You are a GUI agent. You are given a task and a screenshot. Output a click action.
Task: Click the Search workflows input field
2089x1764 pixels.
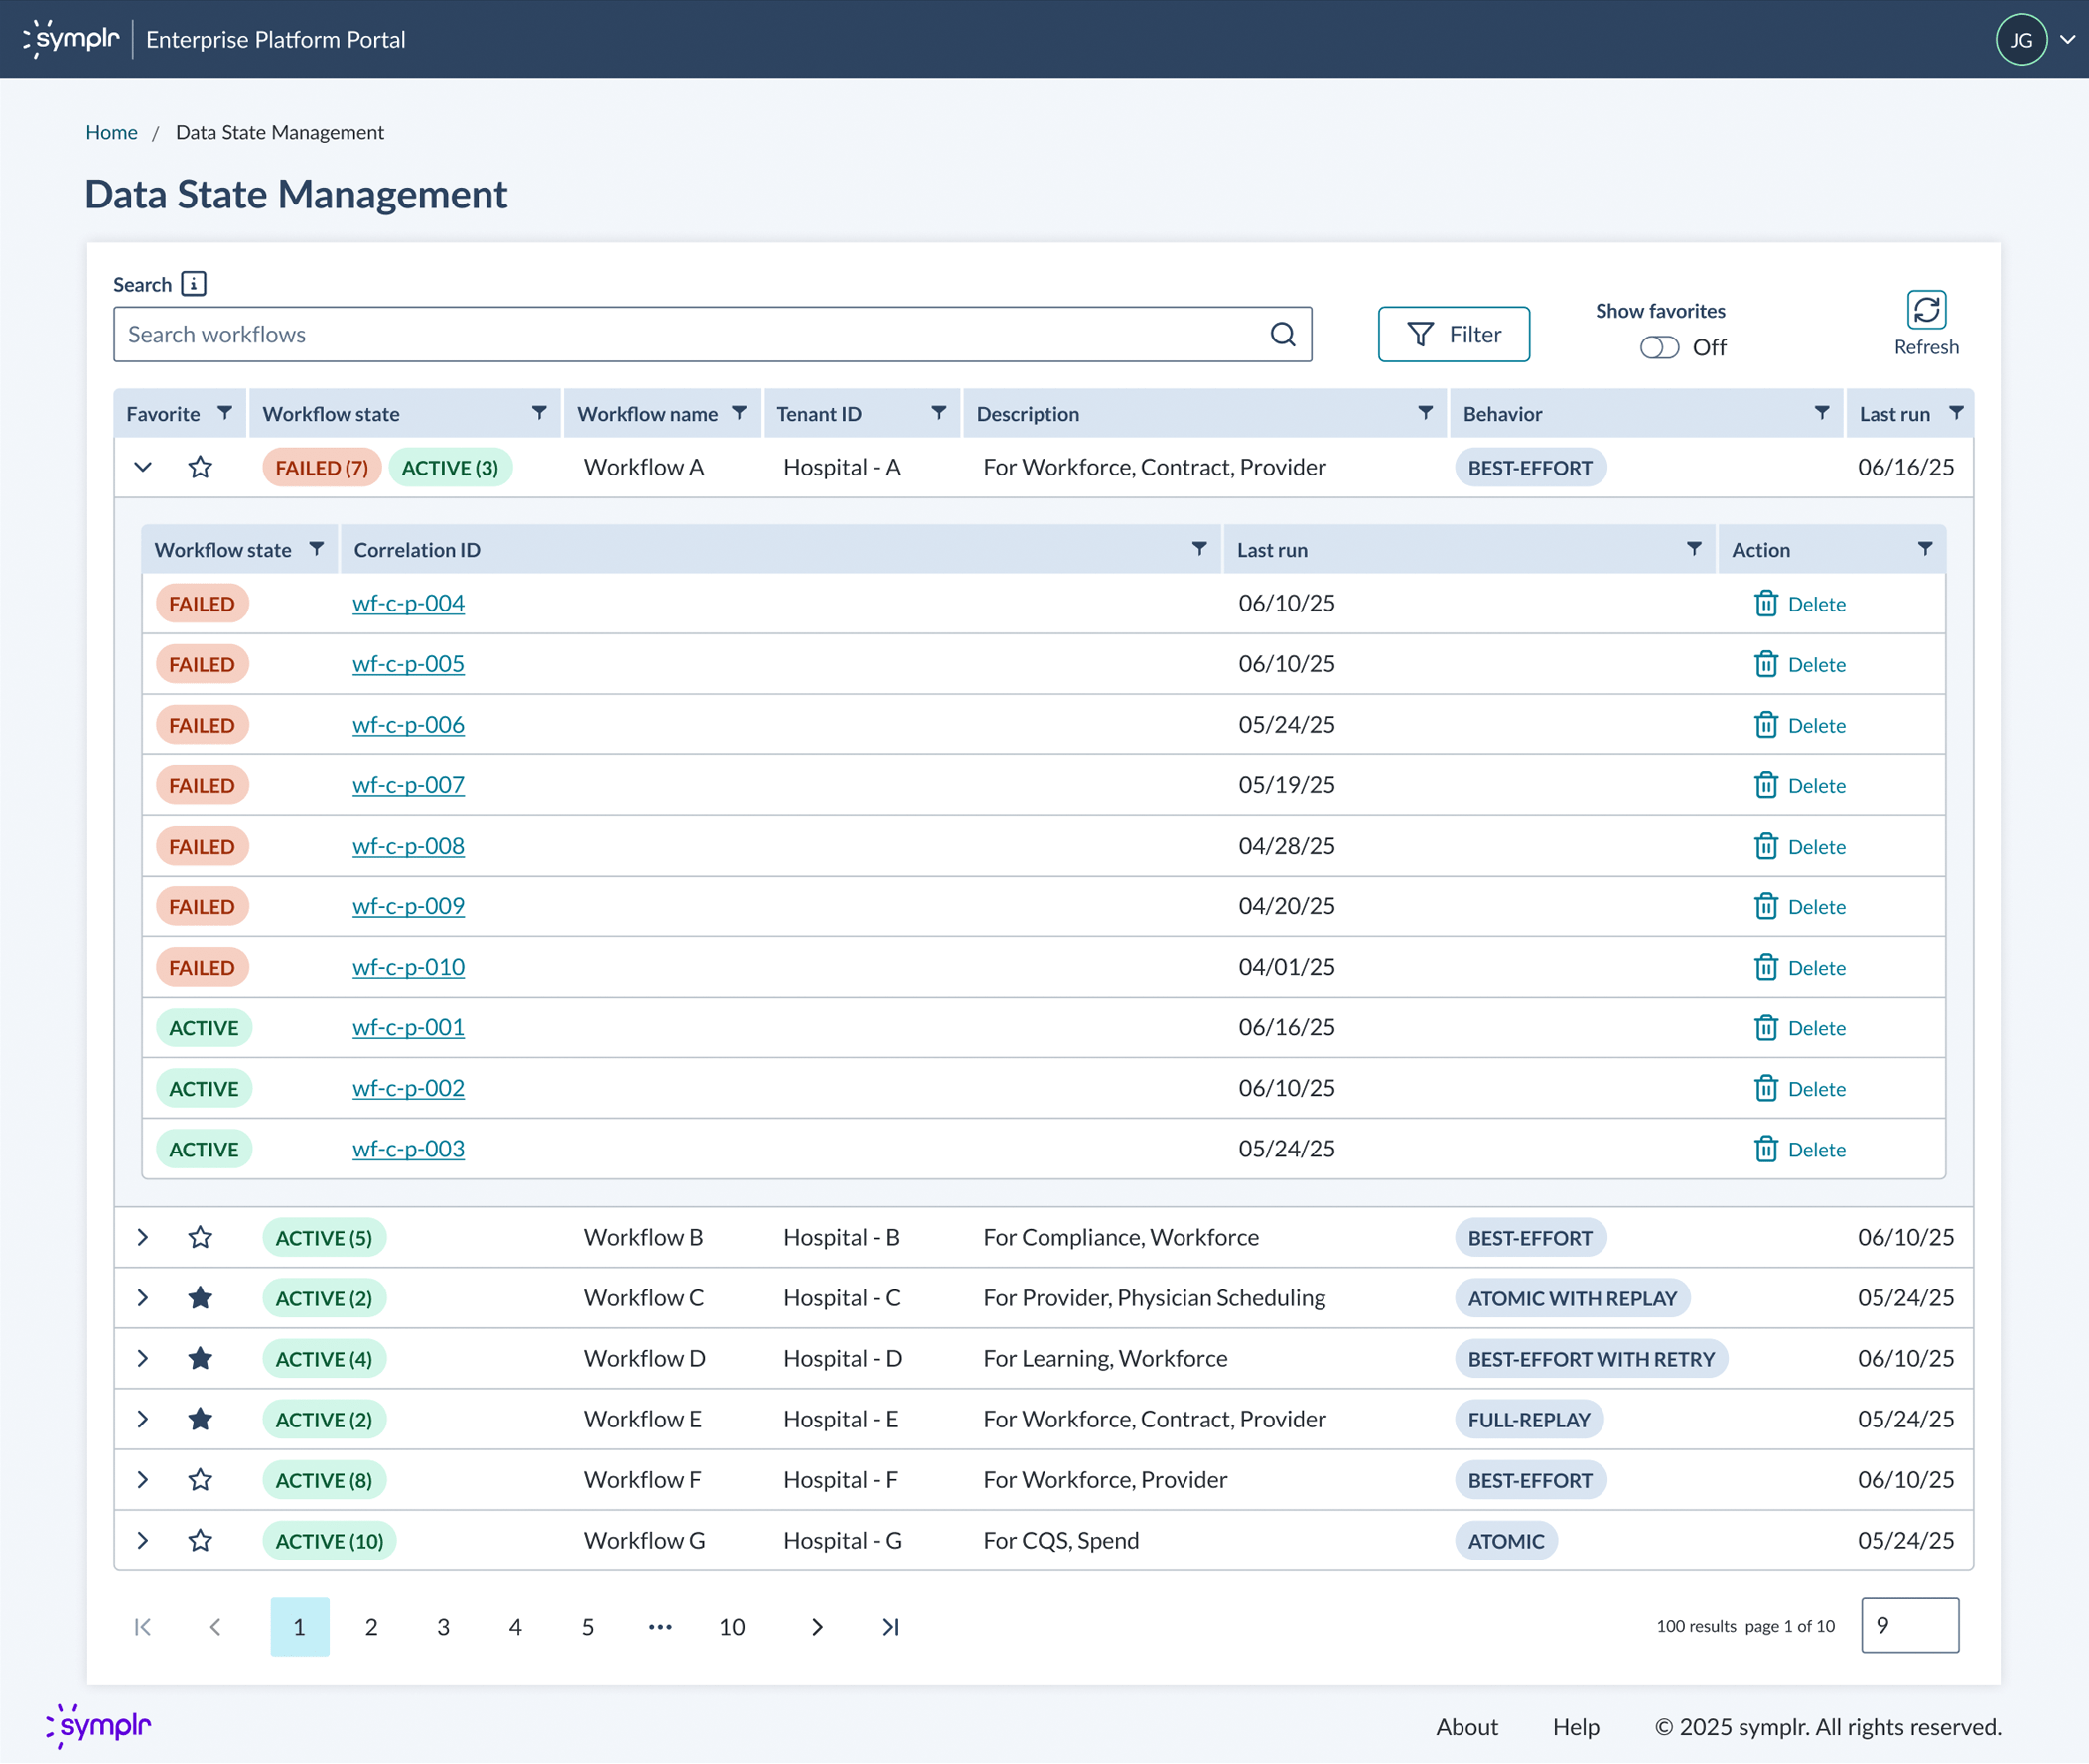coord(690,334)
